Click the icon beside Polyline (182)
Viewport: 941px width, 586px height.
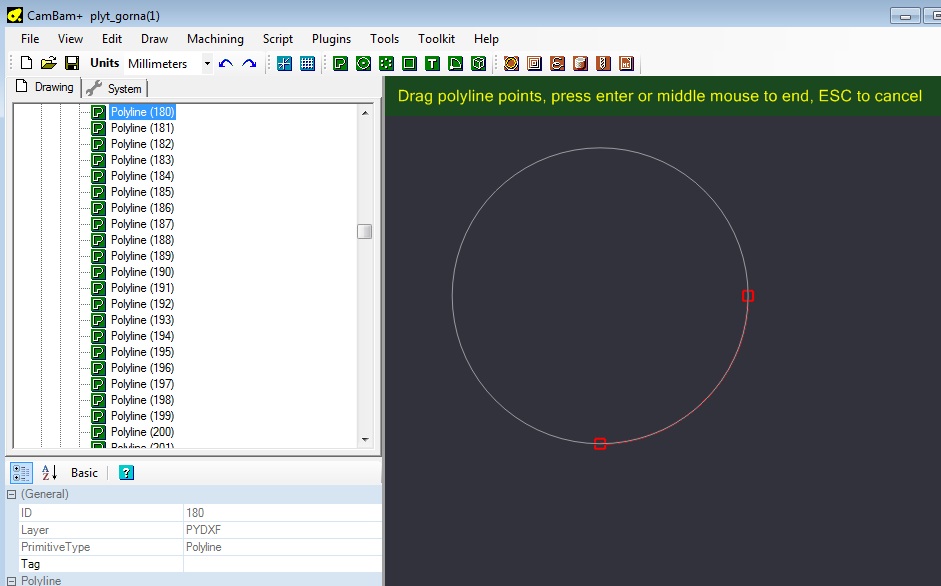click(98, 144)
